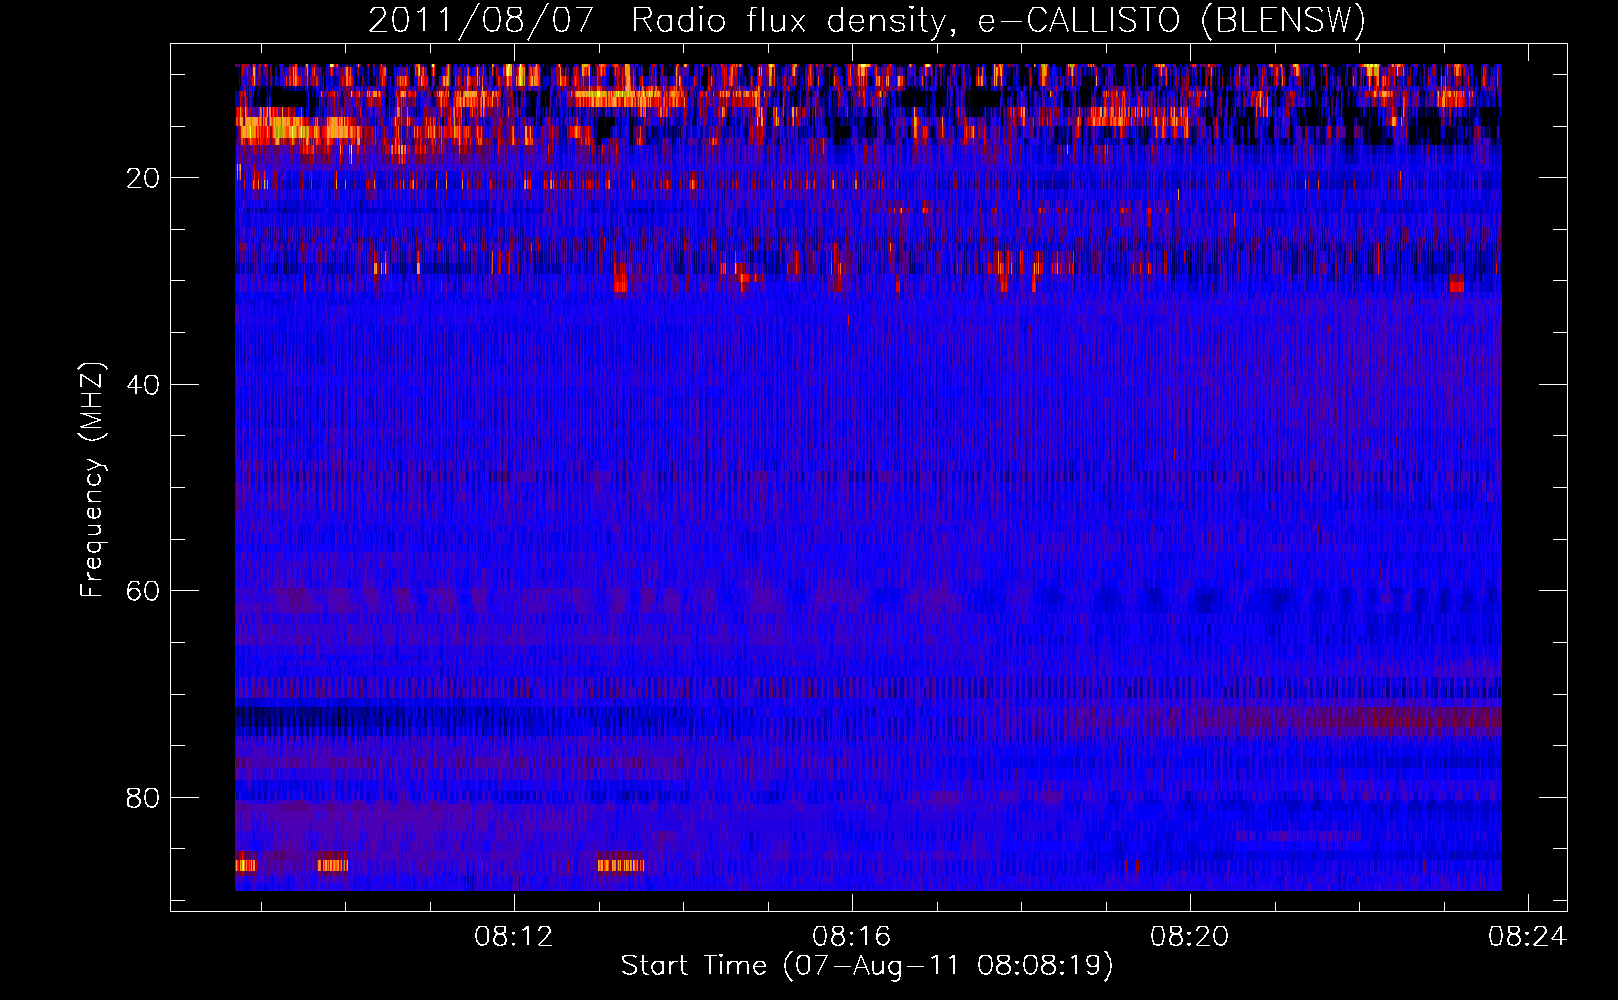The image size is (1618, 1000).
Task: Select the 08:20 time tick label
Action: click(x=1190, y=937)
